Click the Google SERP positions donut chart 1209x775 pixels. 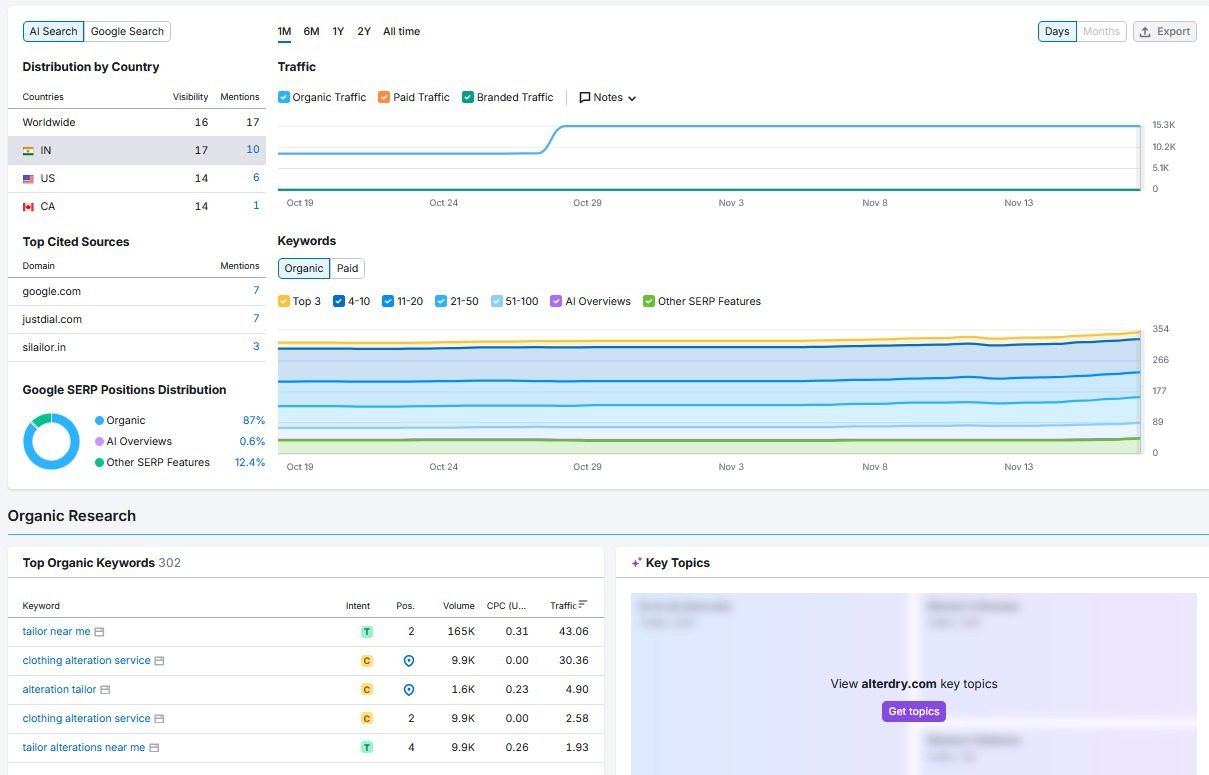point(51,441)
